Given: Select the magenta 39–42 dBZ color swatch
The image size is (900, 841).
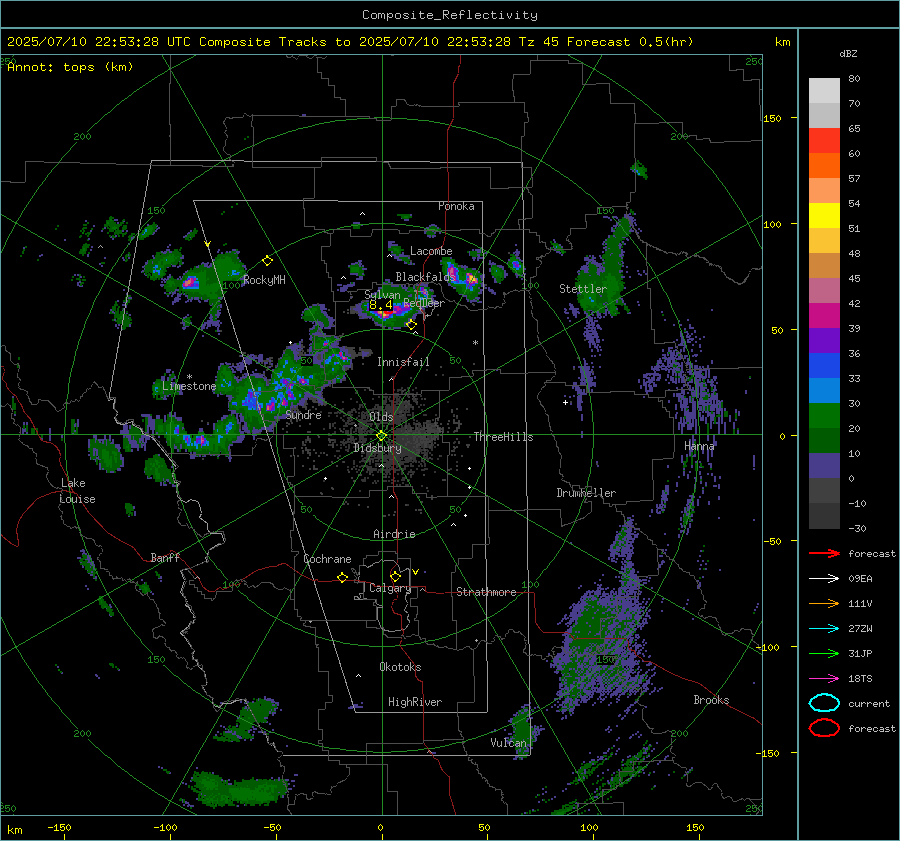Looking at the screenshot, I should 824,316.
